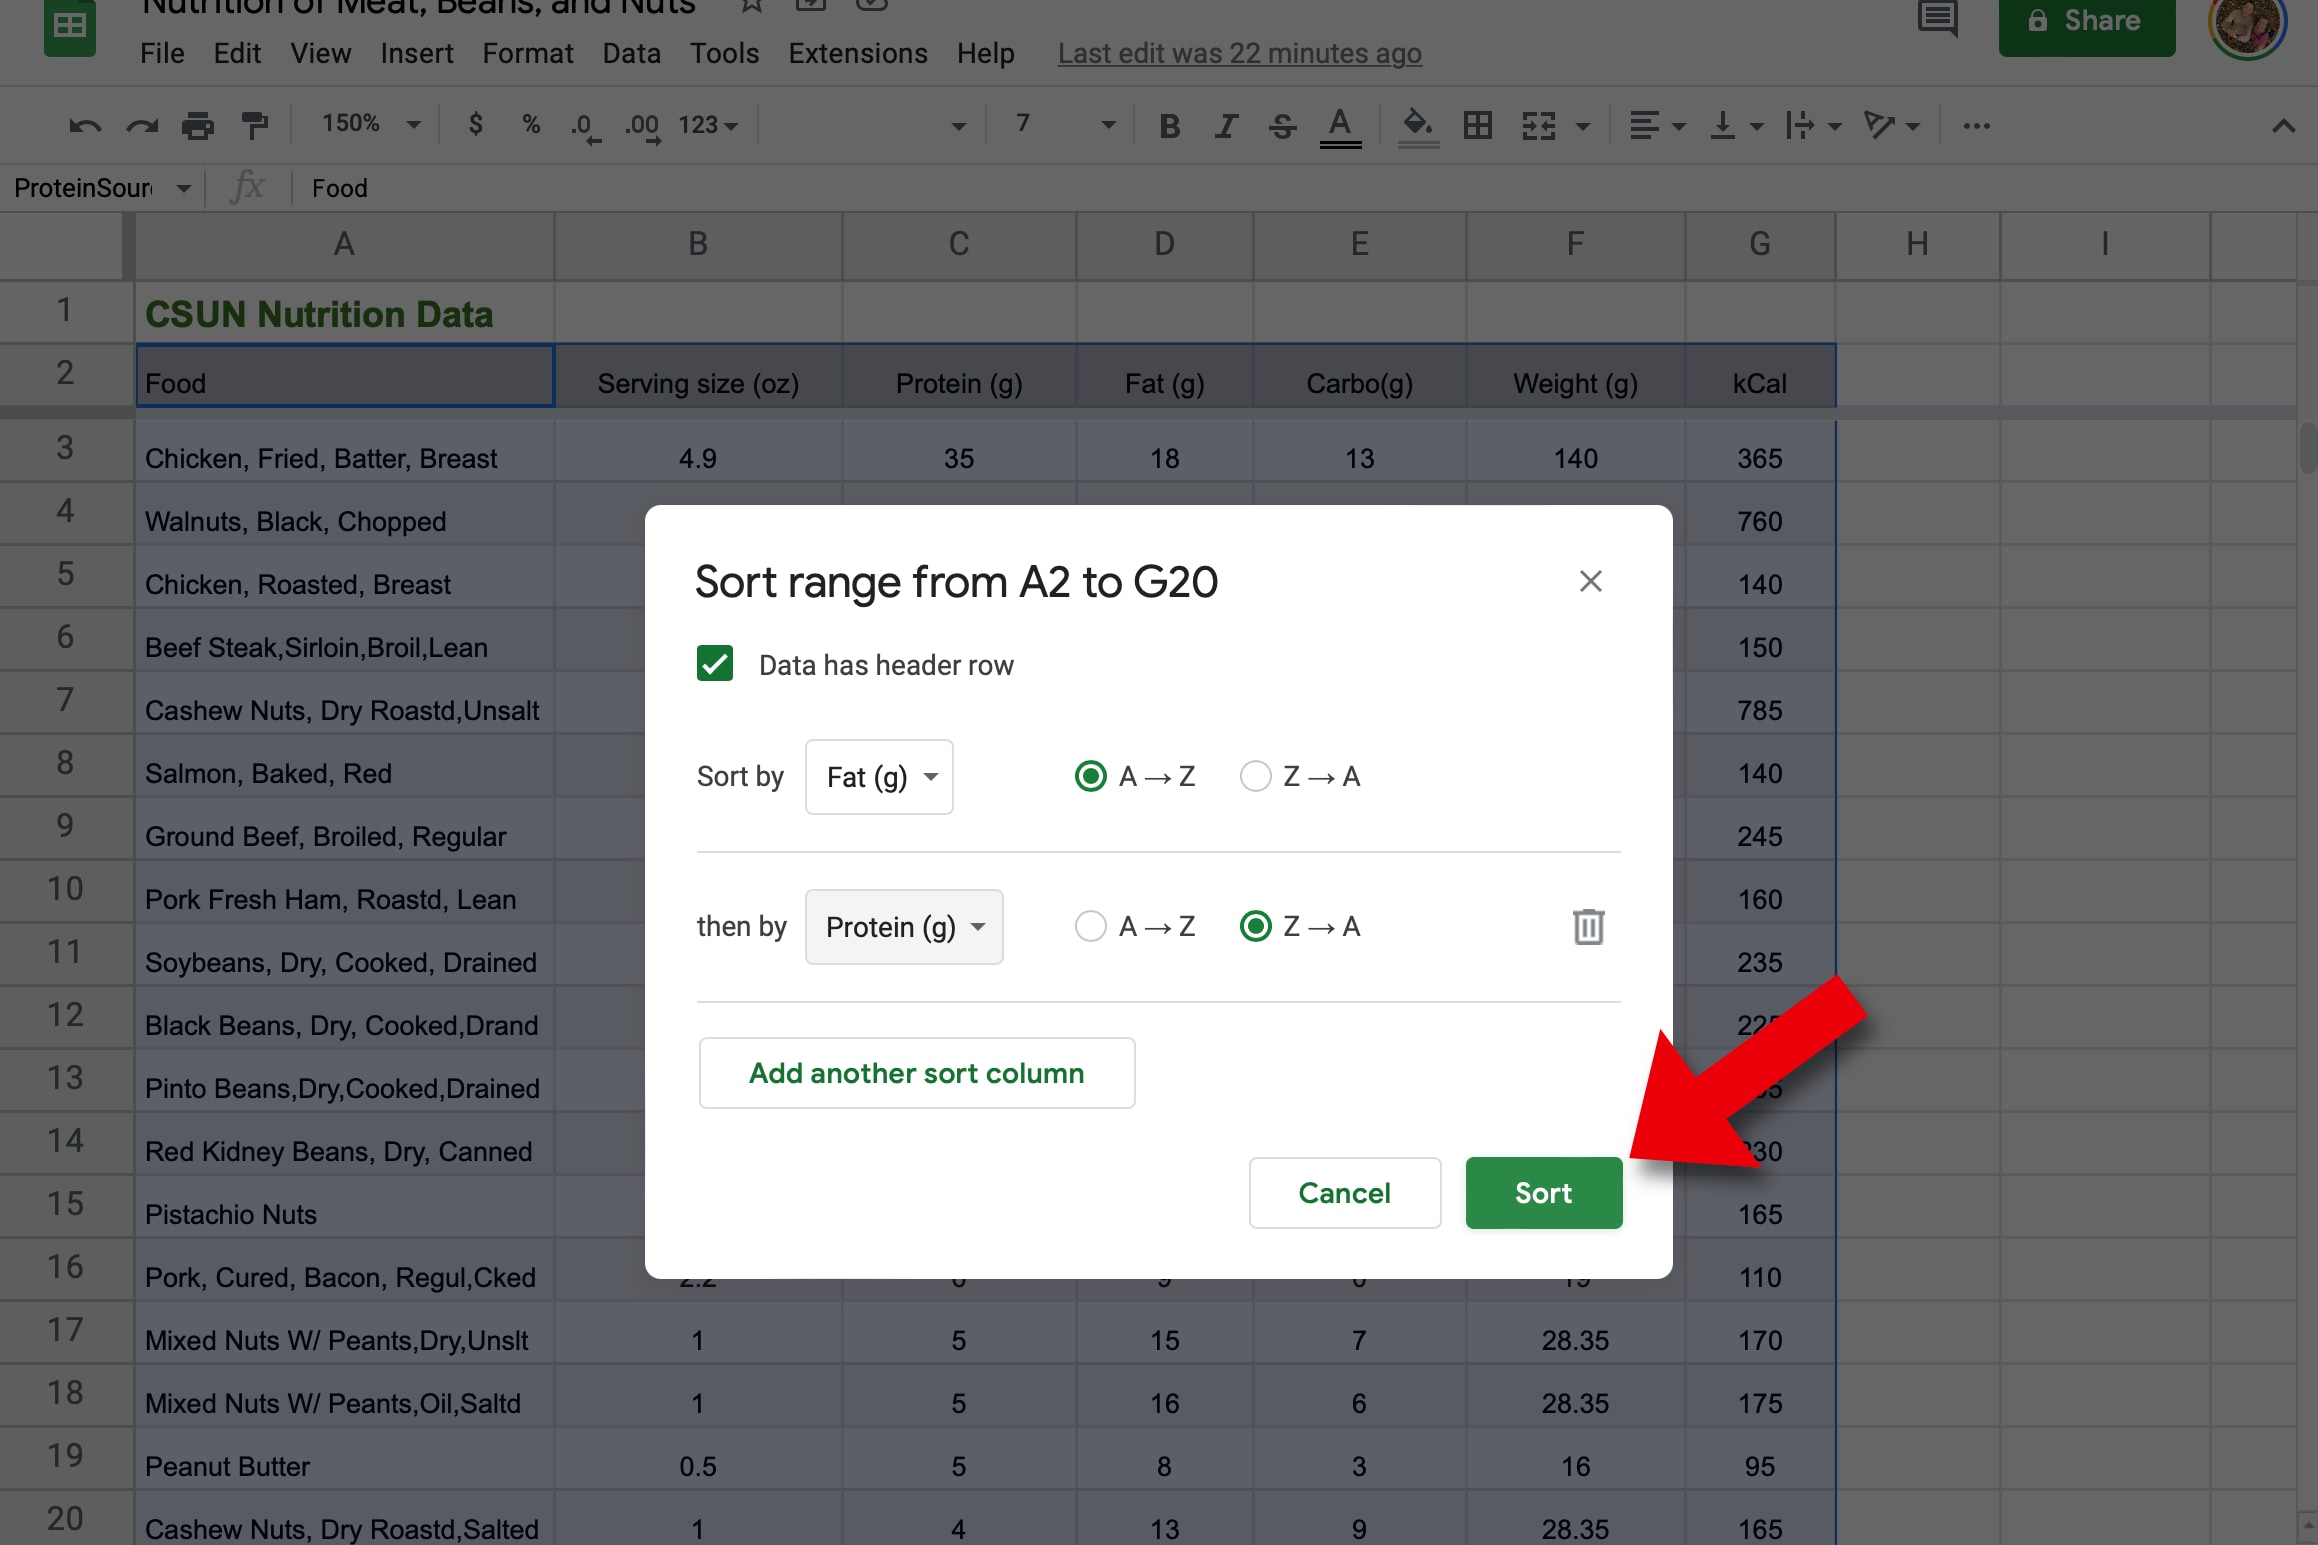Open the text rotation dropdown

1891,125
